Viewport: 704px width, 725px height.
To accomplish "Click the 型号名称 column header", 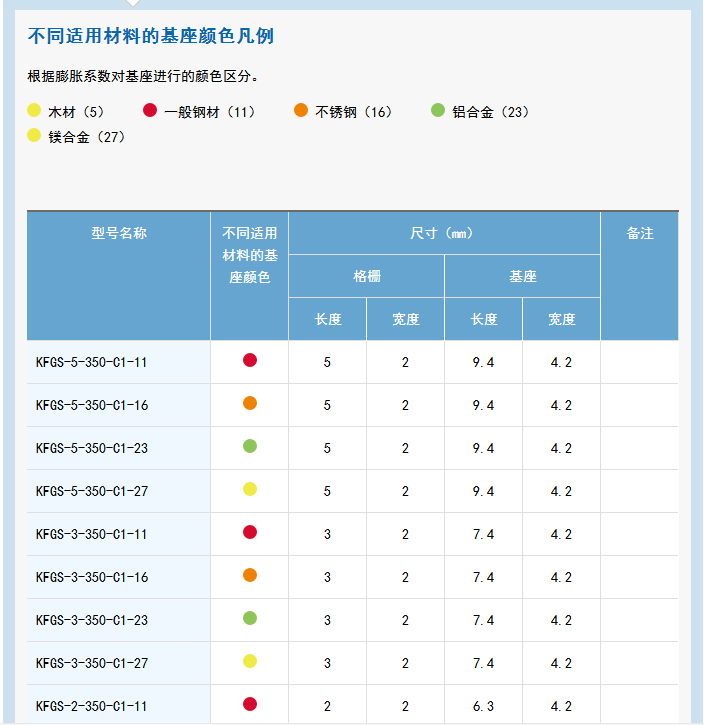I will click(119, 276).
